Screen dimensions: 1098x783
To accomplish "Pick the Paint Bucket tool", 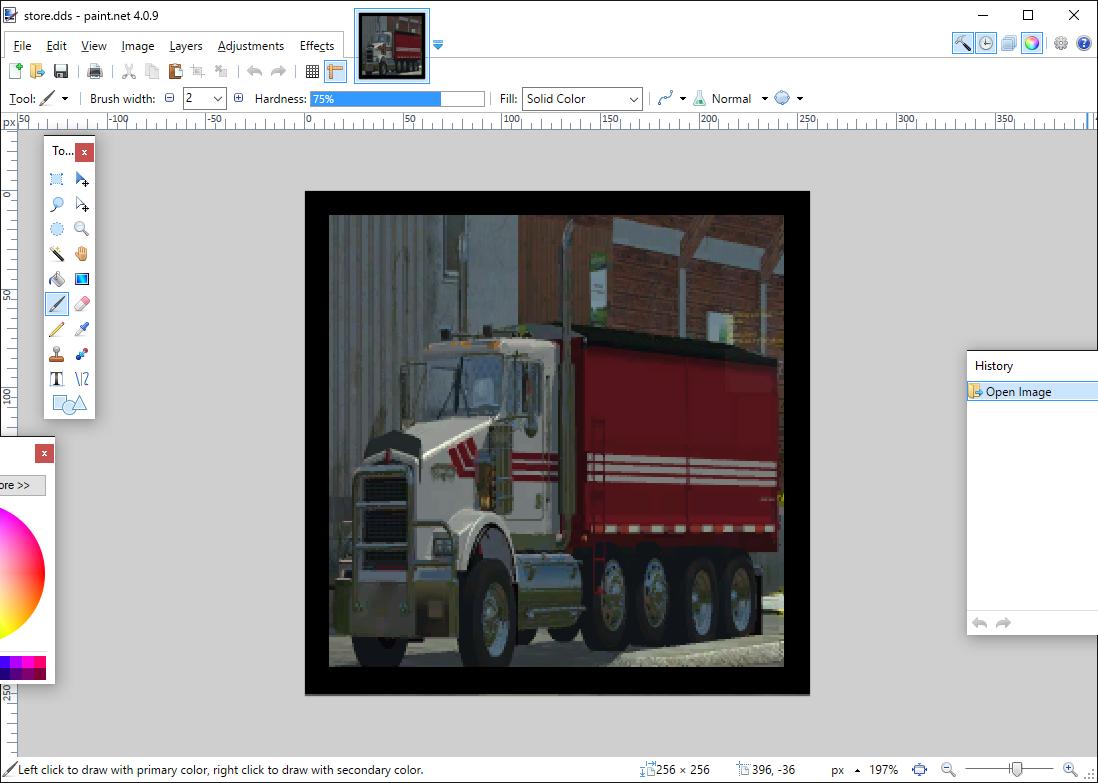I will [x=57, y=279].
